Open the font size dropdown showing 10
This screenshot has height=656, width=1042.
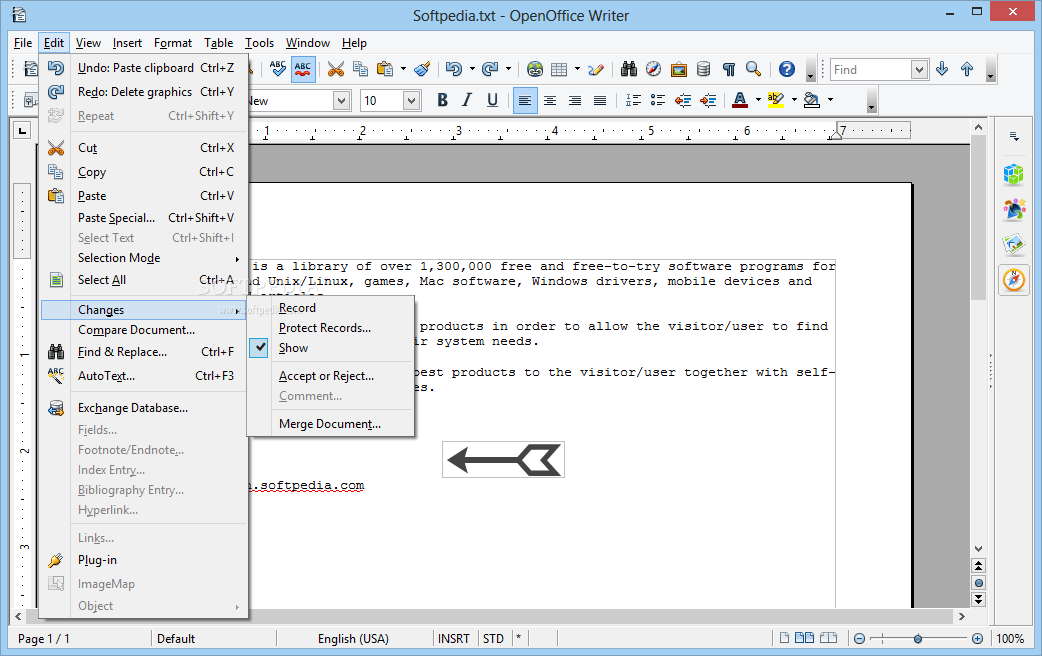tap(411, 100)
